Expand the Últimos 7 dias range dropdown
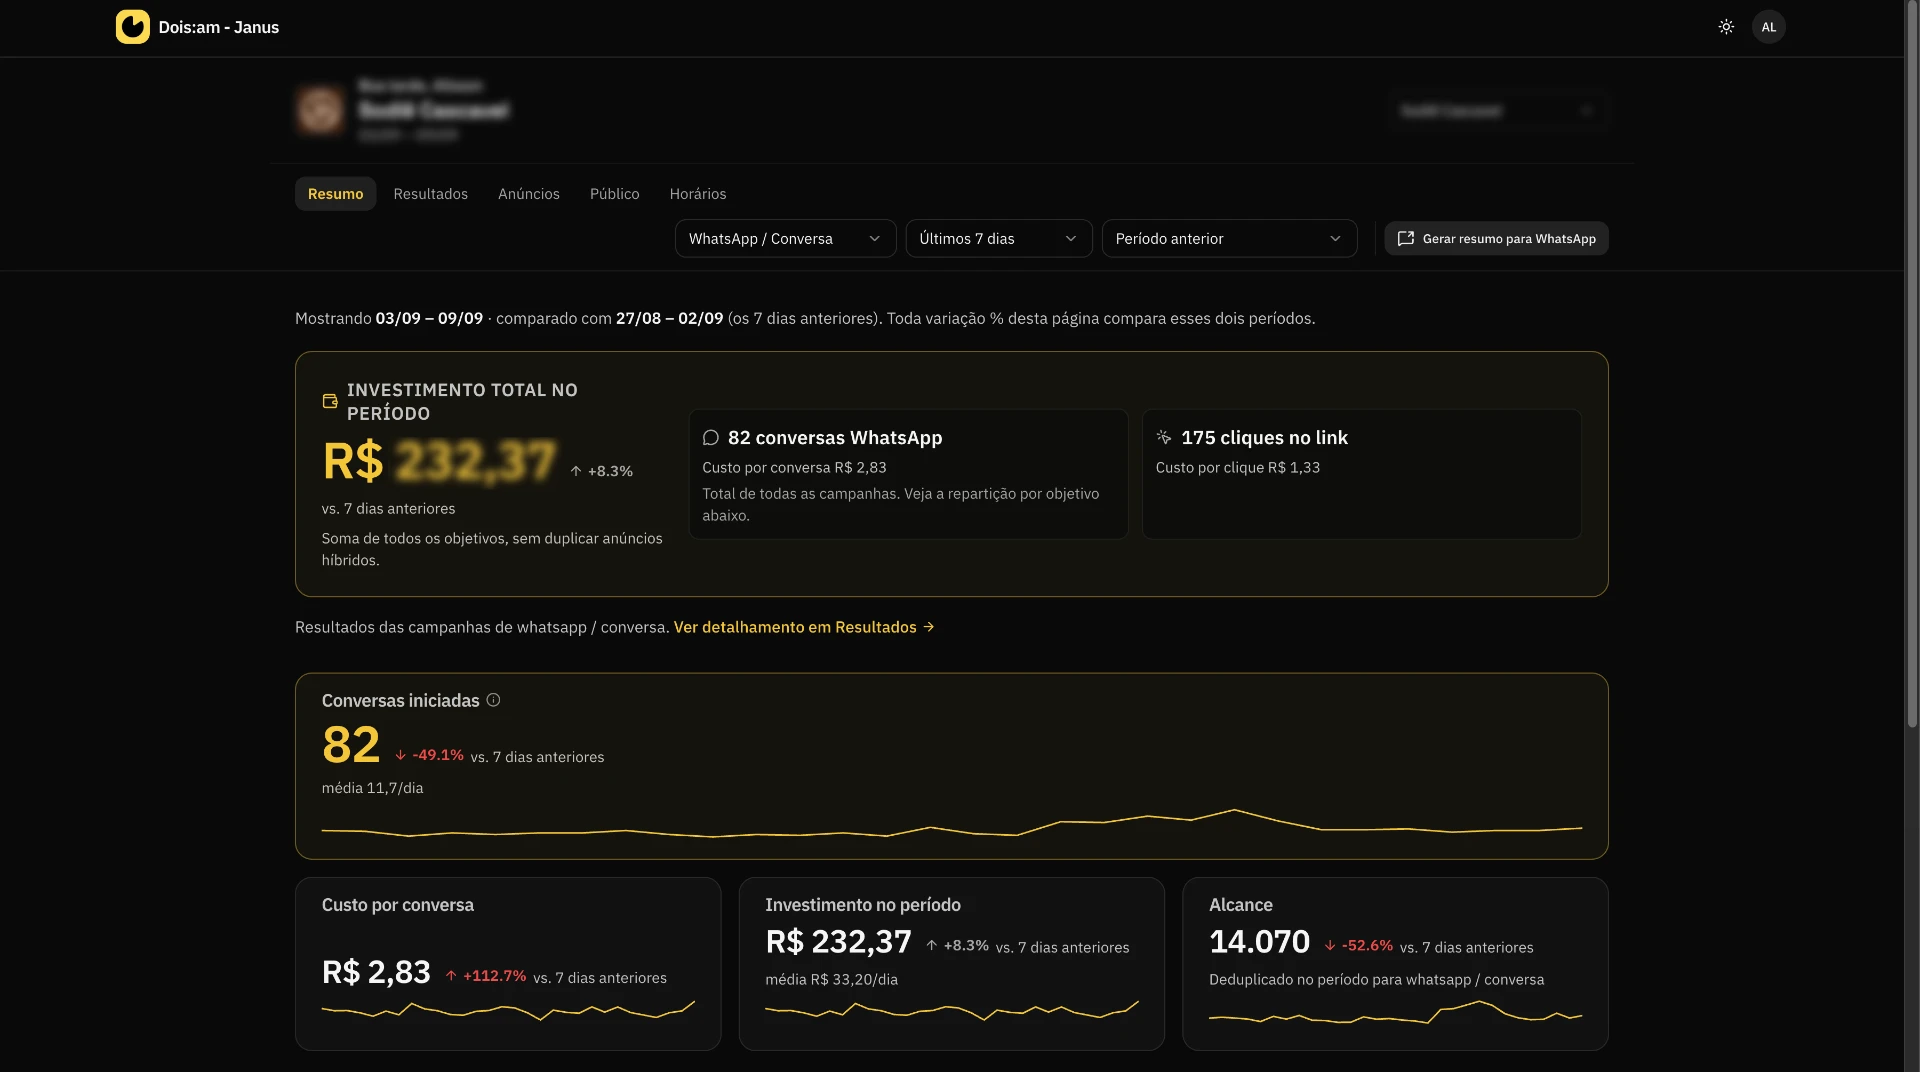Viewport: 1920px width, 1072px height. point(998,239)
